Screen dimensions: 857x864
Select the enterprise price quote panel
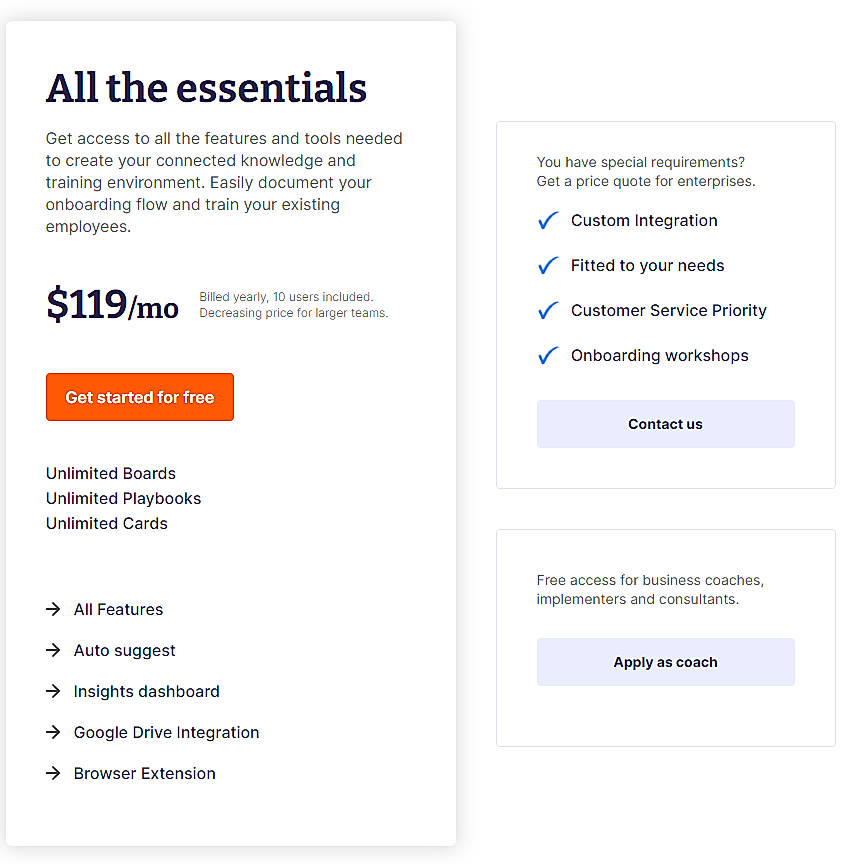pos(666,304)
